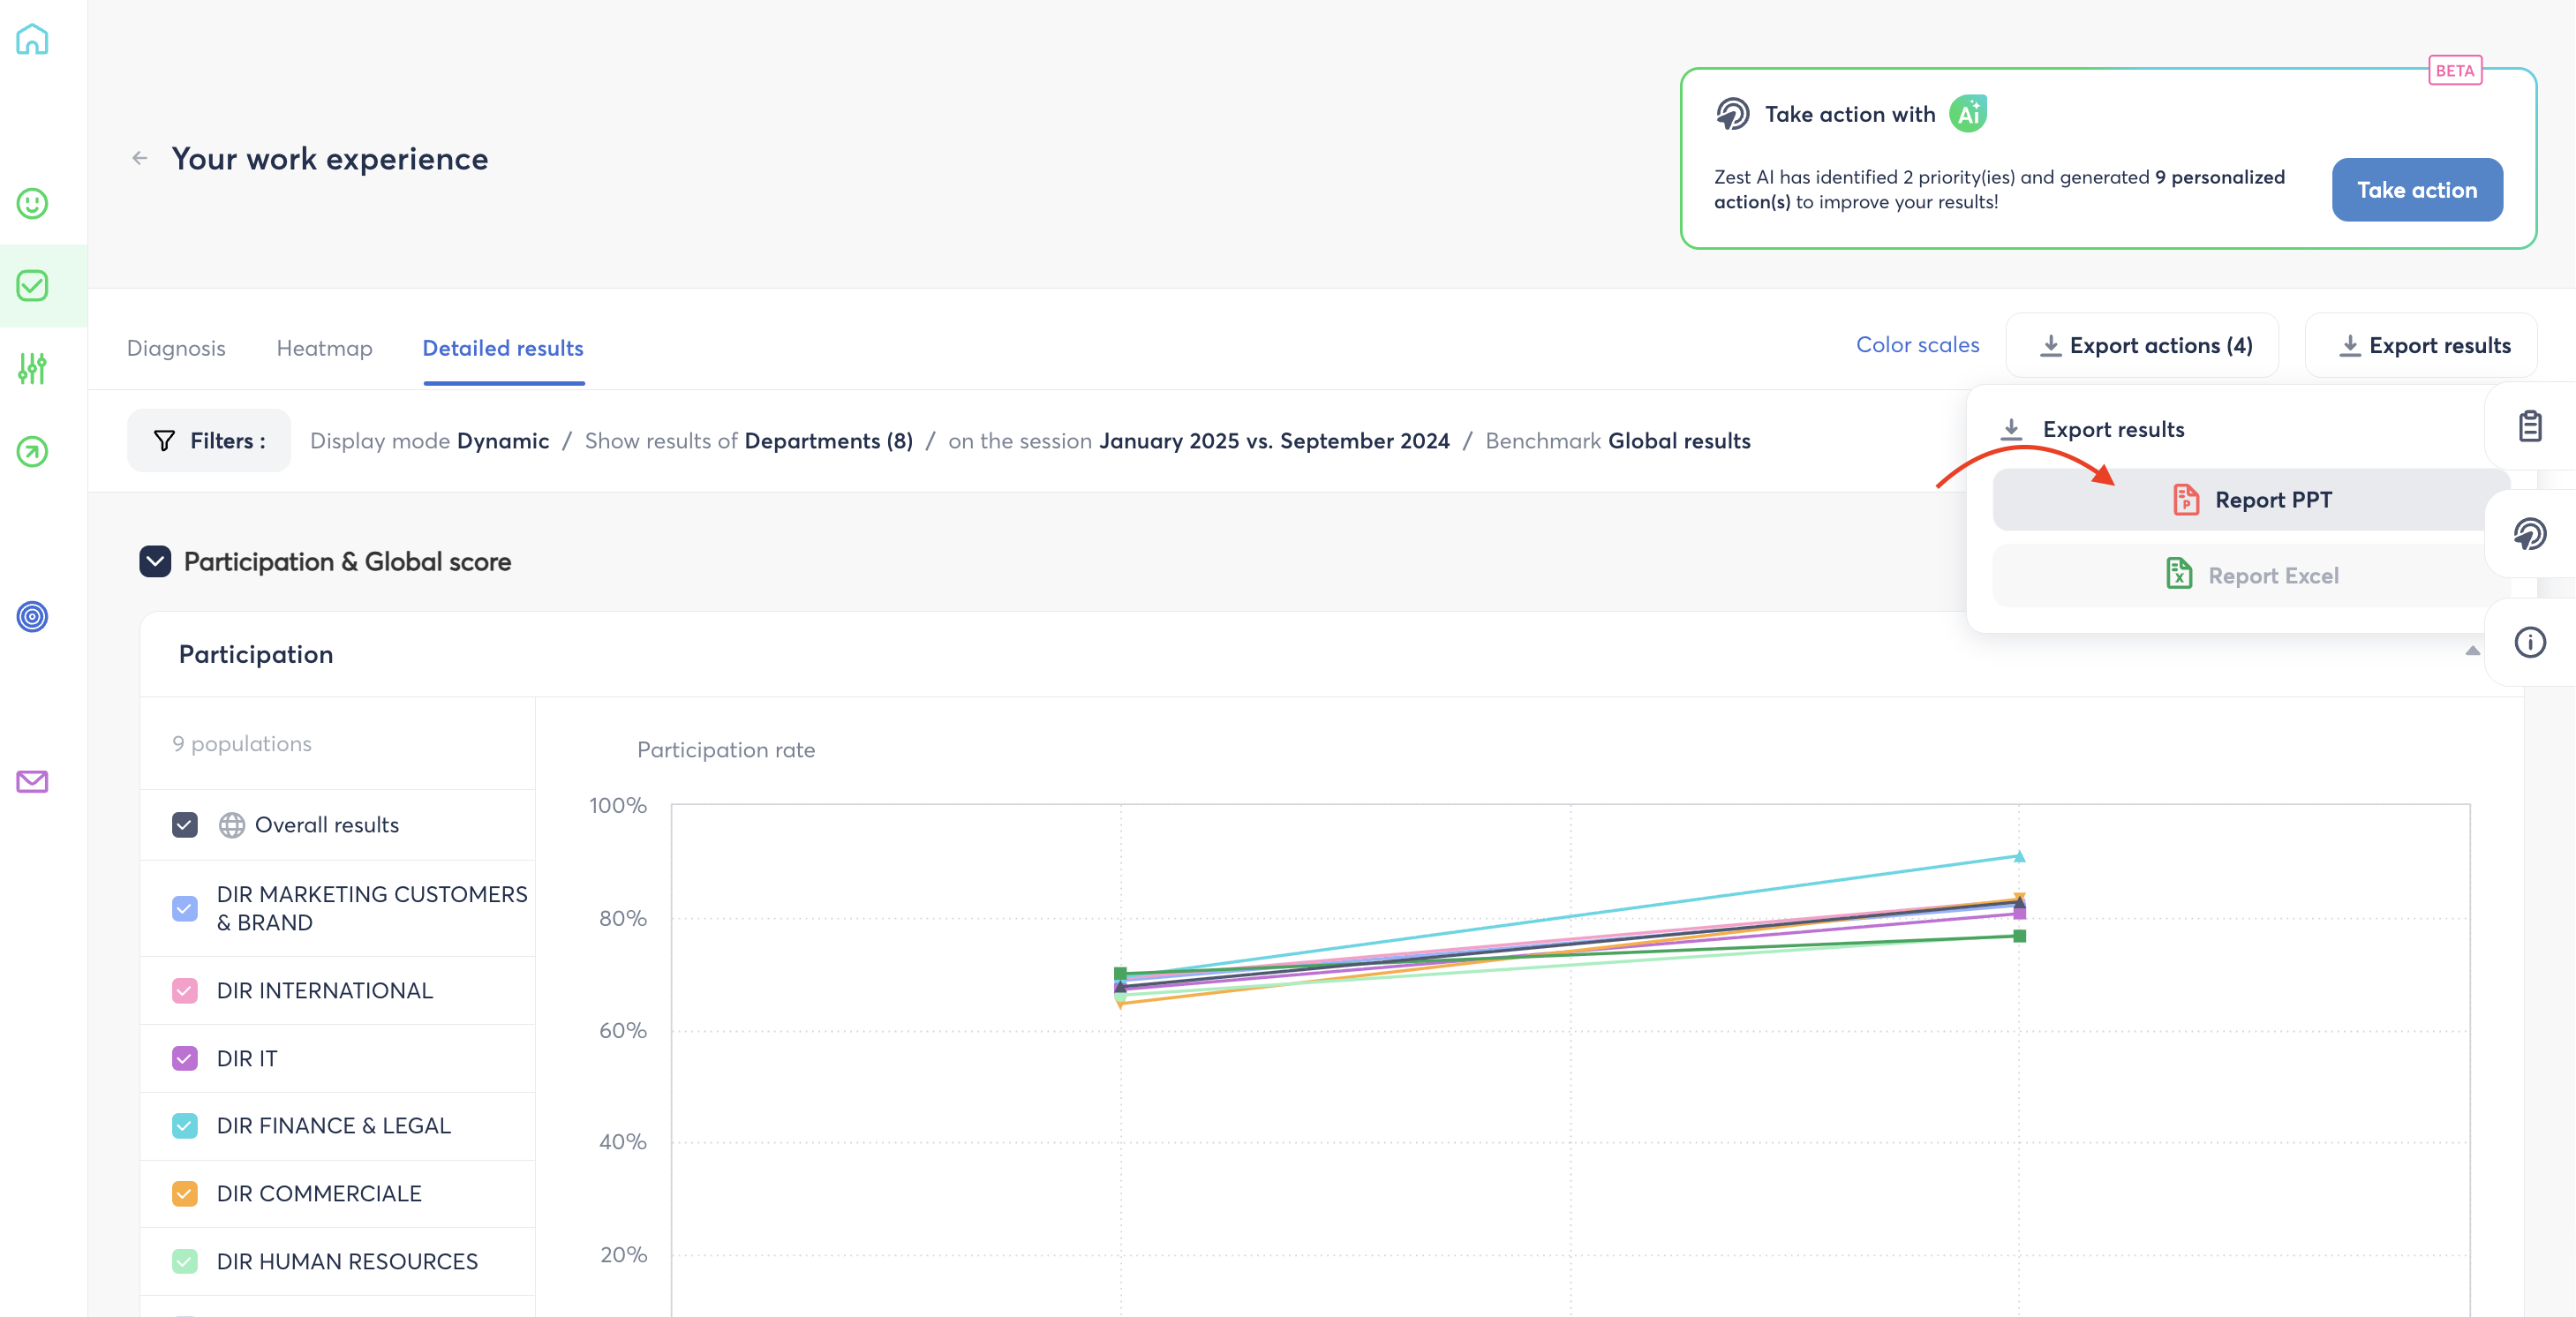Click the DIR COMMERCIALE orange color checkbox
The width and height of the screenshot is (2576, 1317).
pos(185,1194)
